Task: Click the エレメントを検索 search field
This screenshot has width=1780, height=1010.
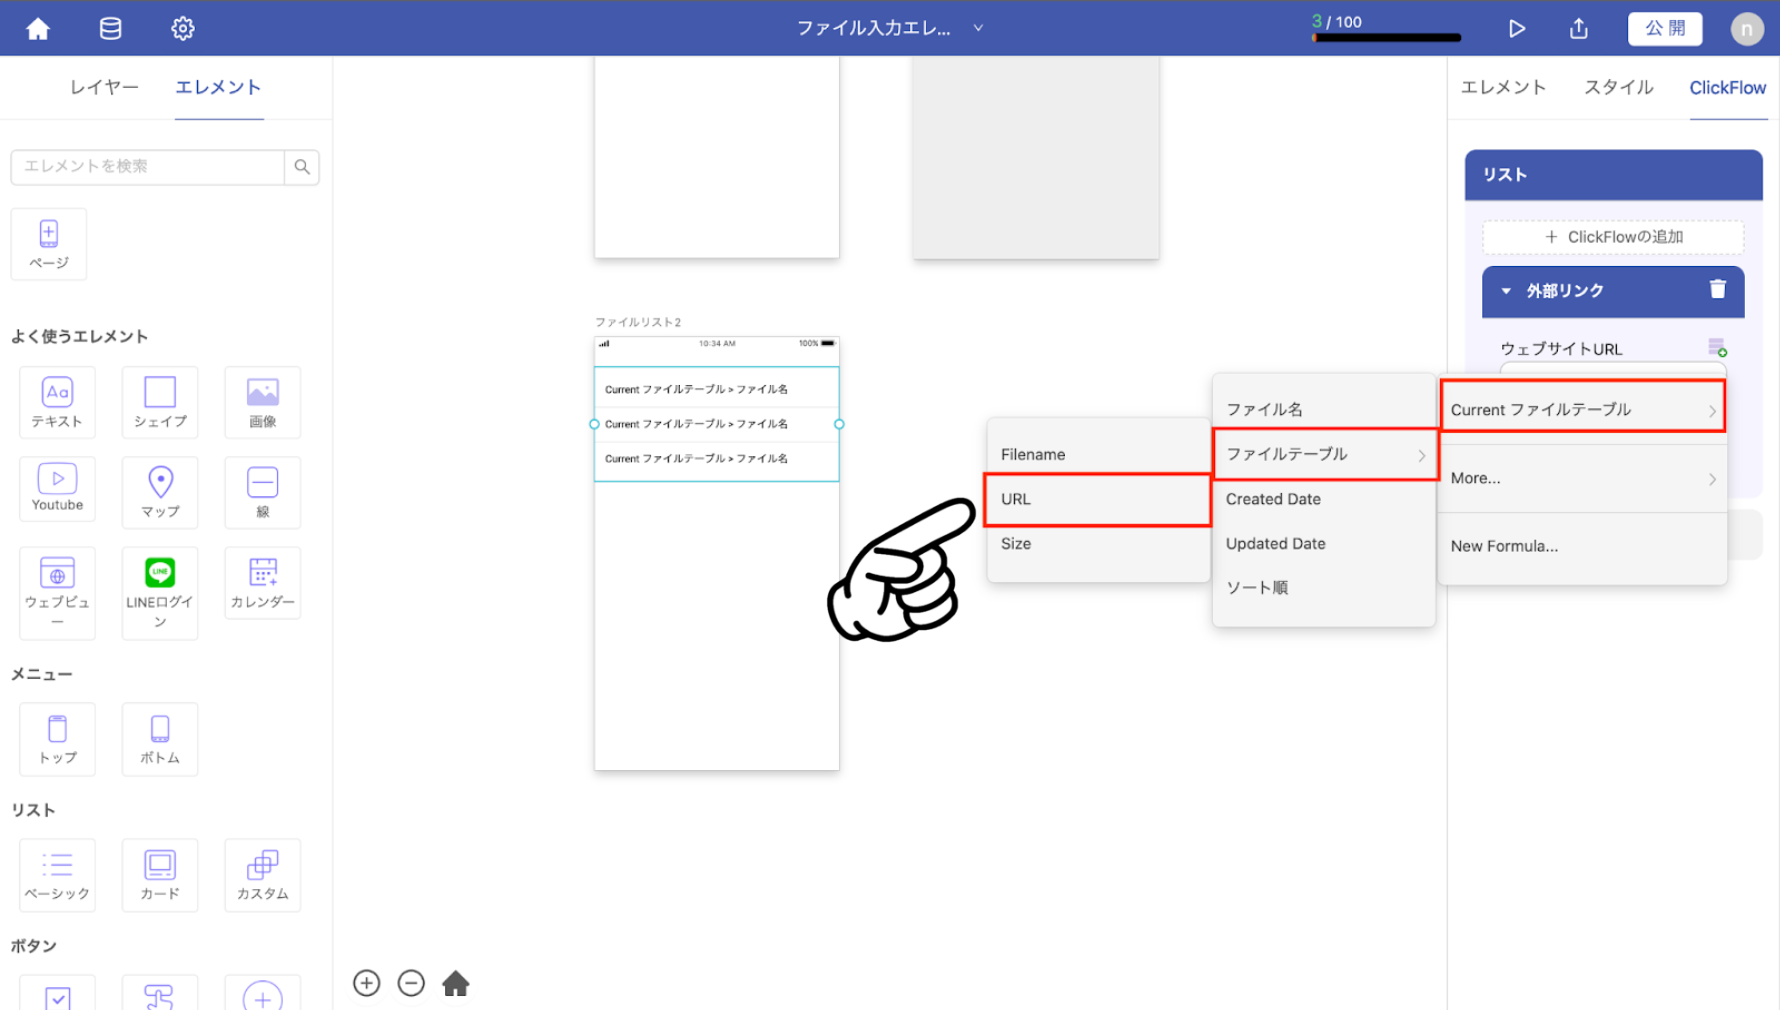Action: point(148,167)
